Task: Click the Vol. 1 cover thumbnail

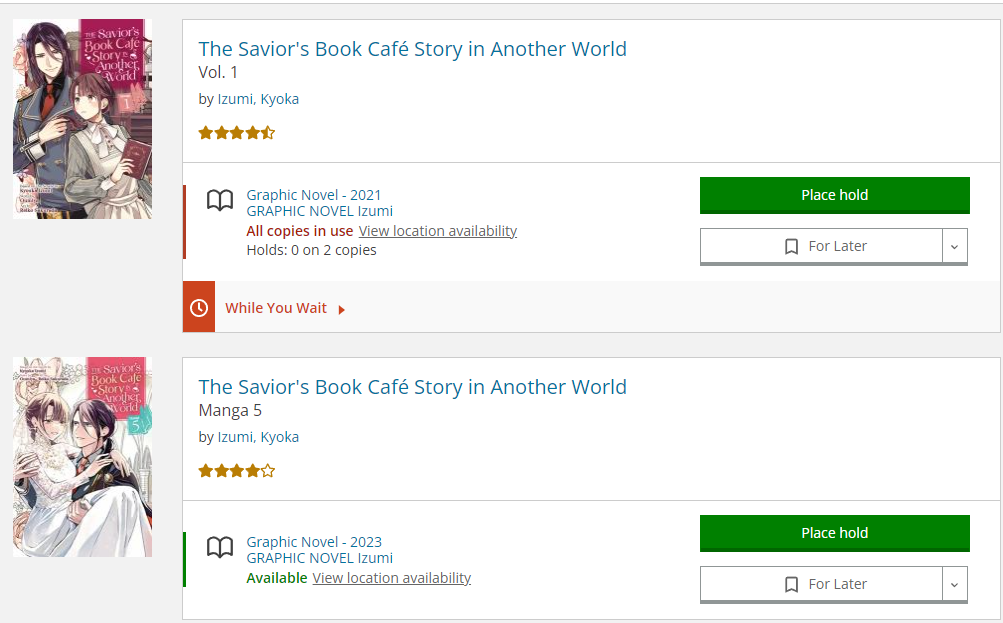Action: click(83, 118)
